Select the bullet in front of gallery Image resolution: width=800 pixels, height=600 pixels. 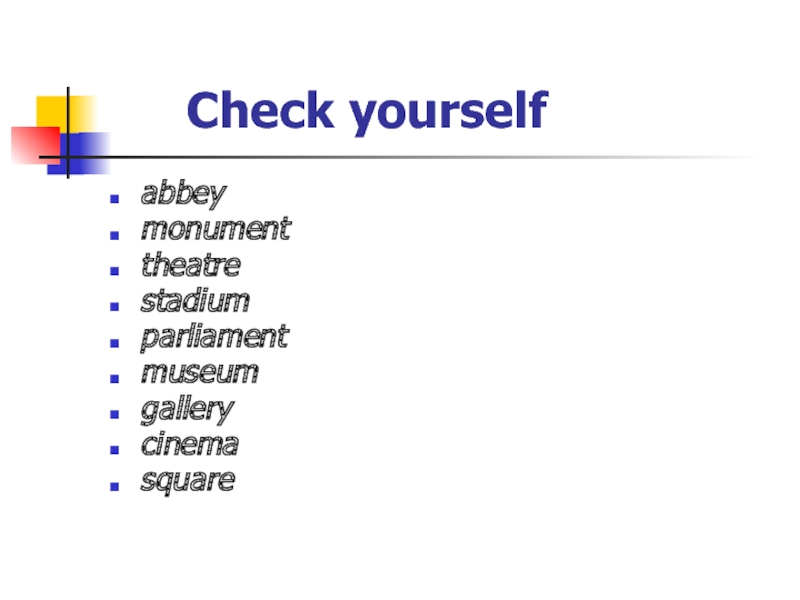[117, 412]
